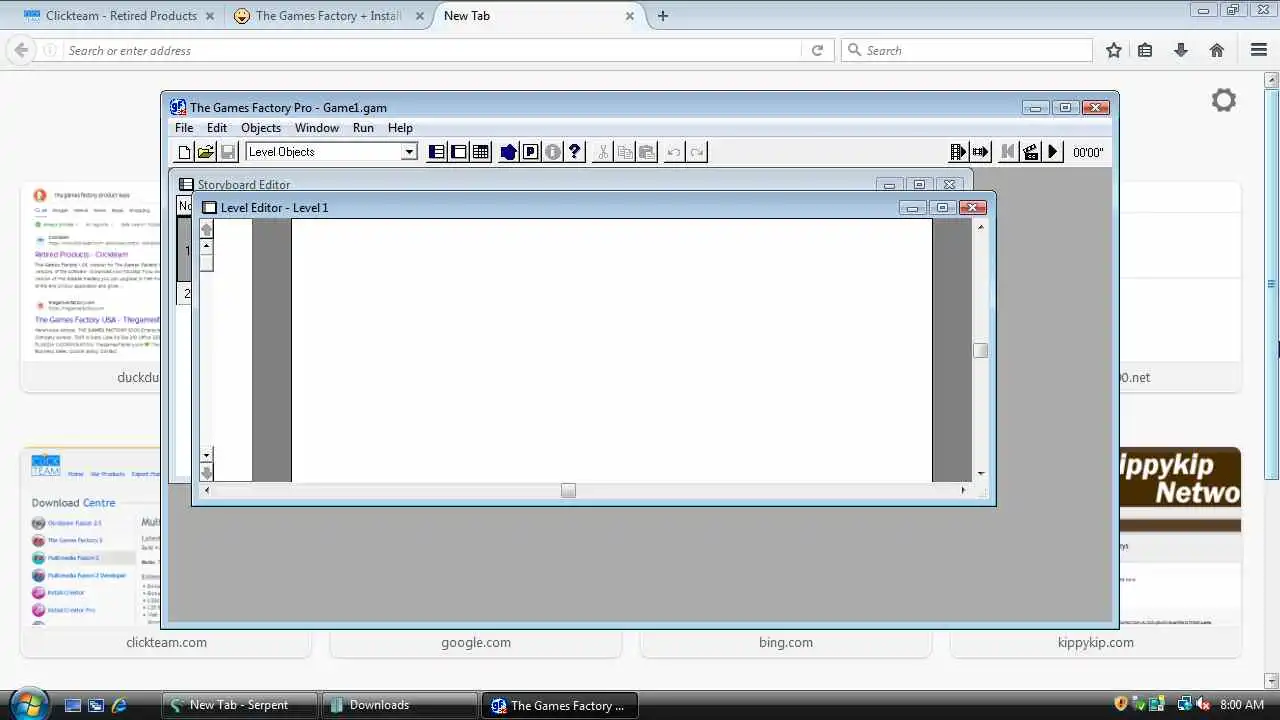Undo the last action in Games Factory

[674, 152]
